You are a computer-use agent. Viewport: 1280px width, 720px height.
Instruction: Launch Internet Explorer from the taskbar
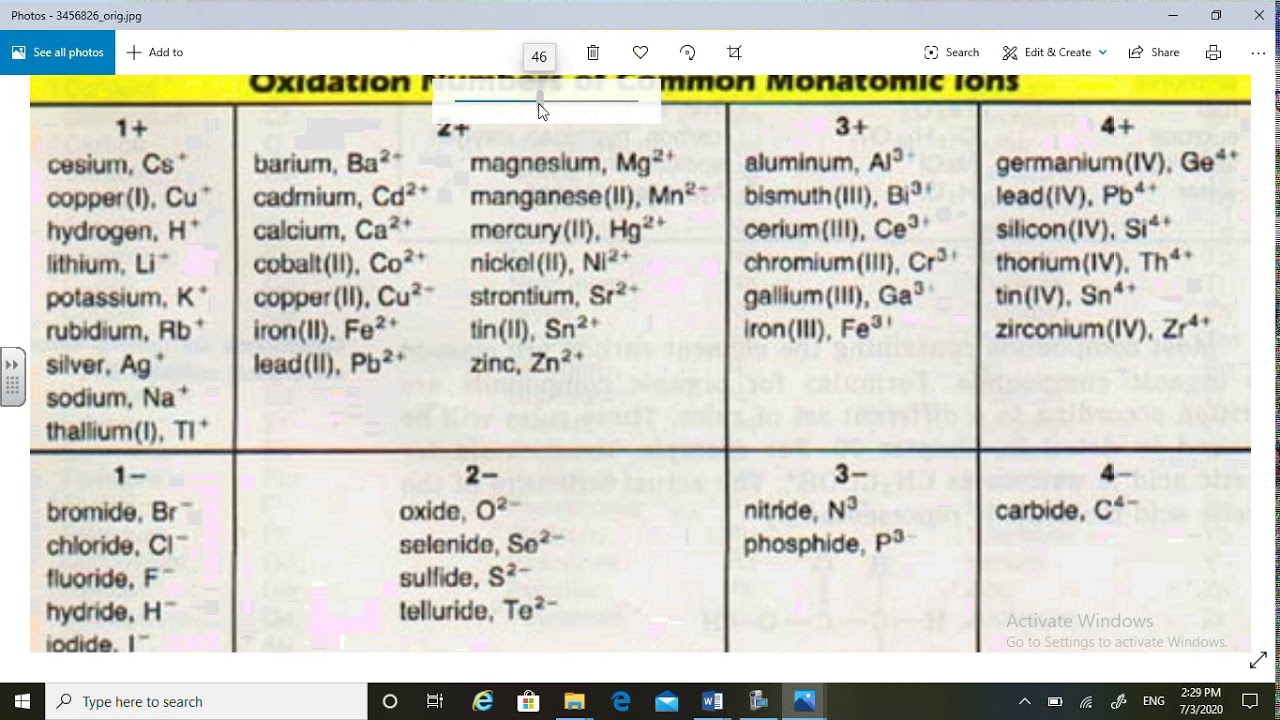pyautogui.click(x=483, y=701)
